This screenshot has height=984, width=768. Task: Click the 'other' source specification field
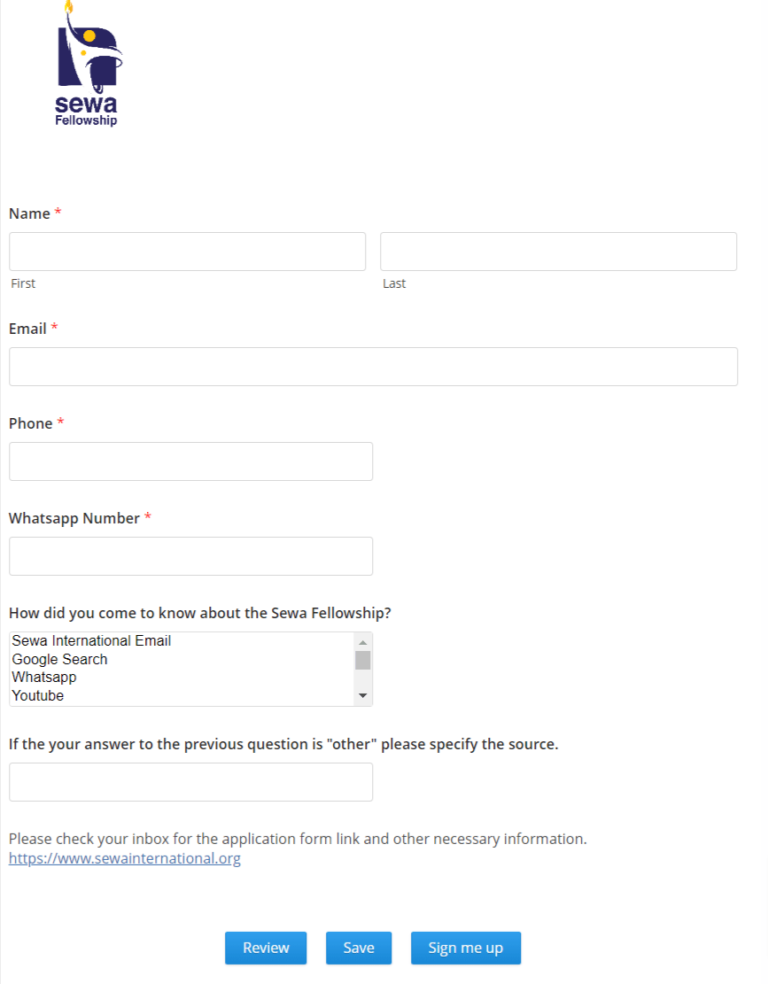click(x=191, y=782)
